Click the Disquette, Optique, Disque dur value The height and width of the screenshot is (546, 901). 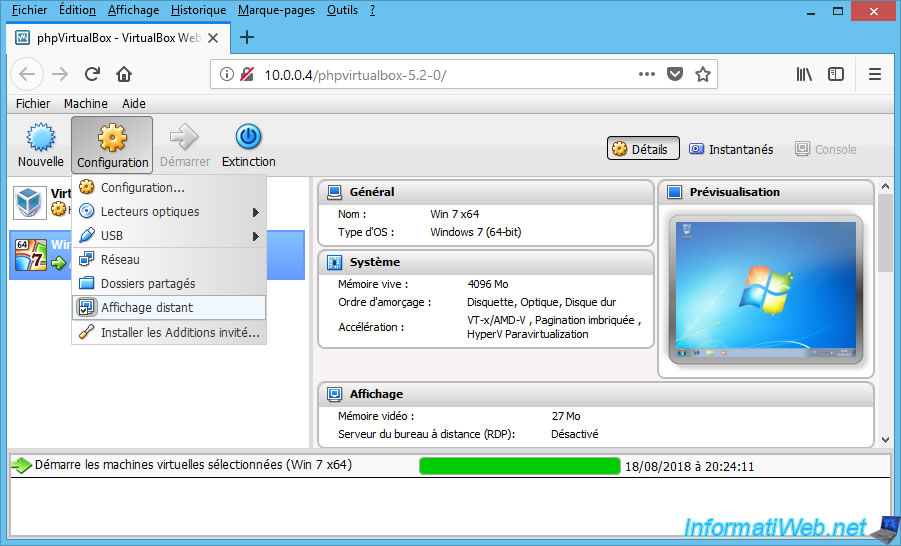541,302
